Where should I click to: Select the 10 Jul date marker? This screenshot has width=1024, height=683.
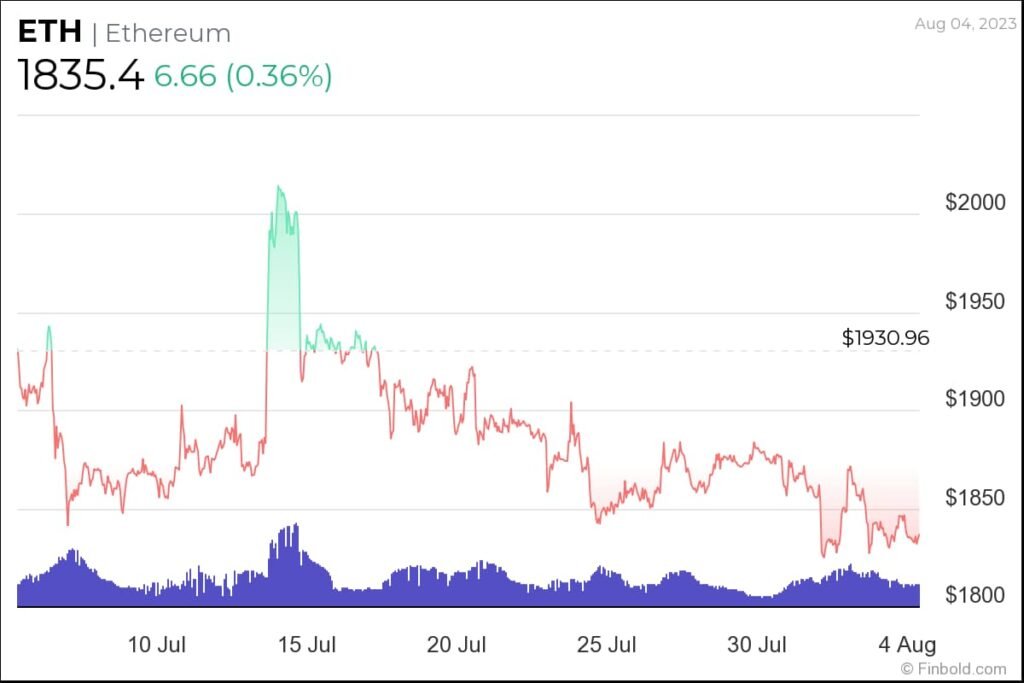(x=157, y=644)
